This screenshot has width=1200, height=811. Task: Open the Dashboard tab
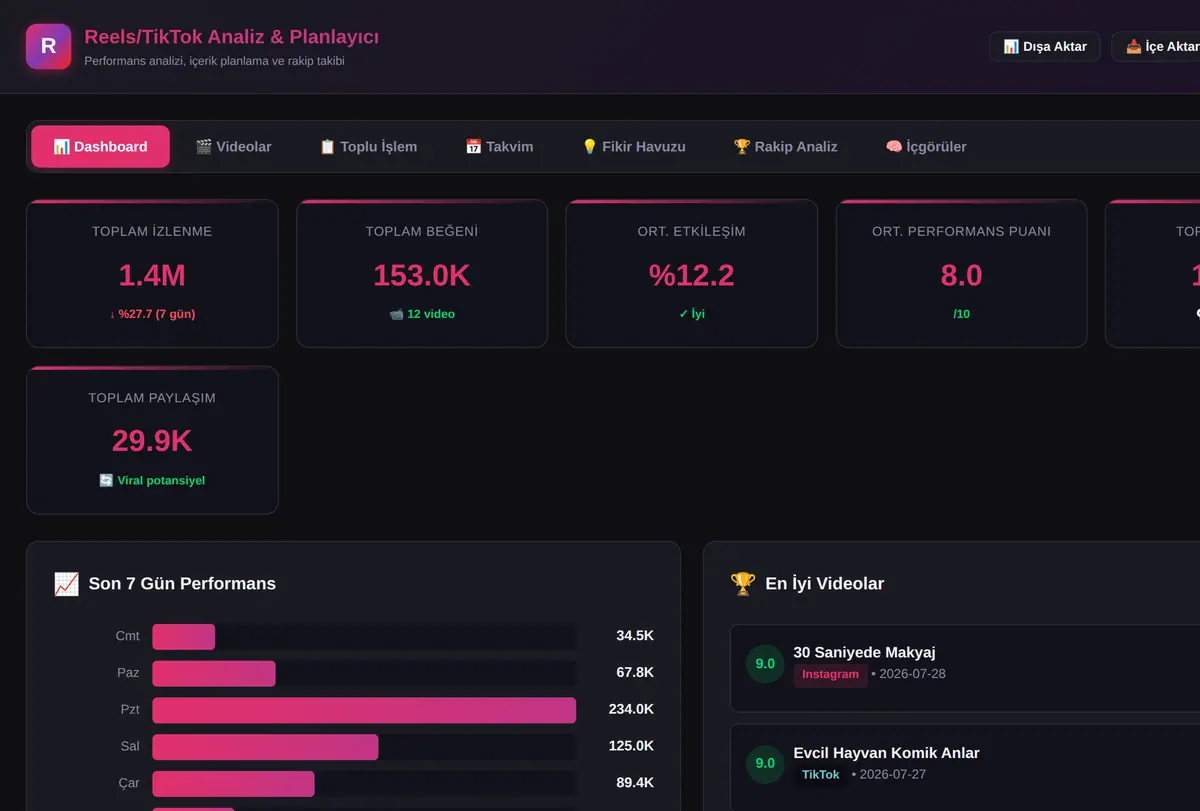(100, 147)
